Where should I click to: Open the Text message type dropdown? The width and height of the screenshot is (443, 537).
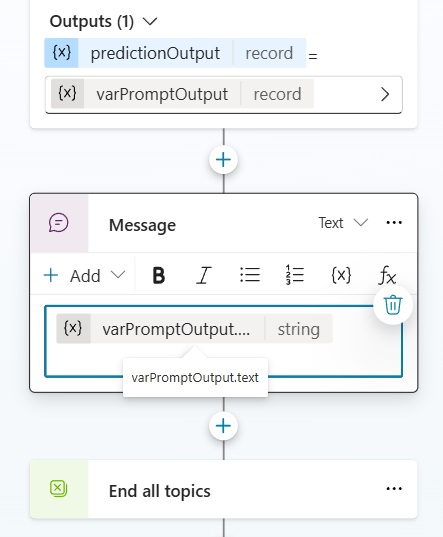point(343,223)
